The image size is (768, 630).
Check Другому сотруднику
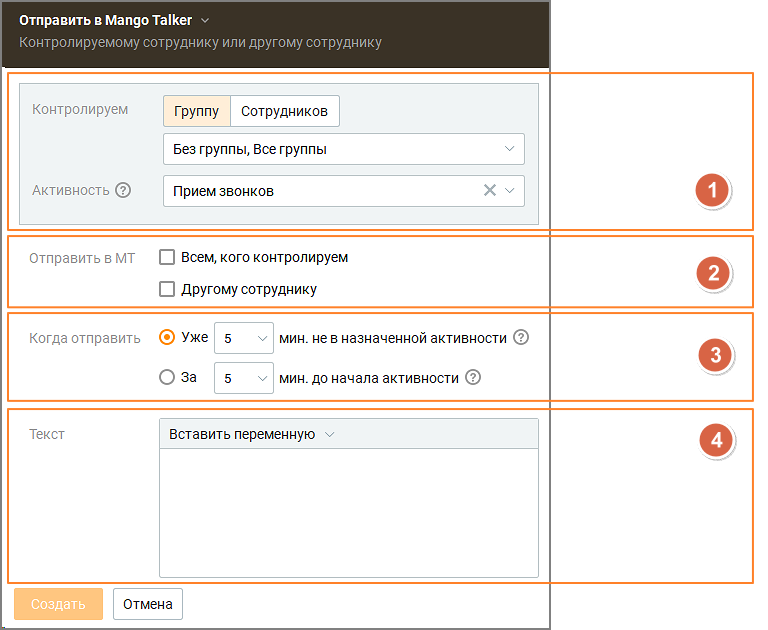(x=167, y=289)
